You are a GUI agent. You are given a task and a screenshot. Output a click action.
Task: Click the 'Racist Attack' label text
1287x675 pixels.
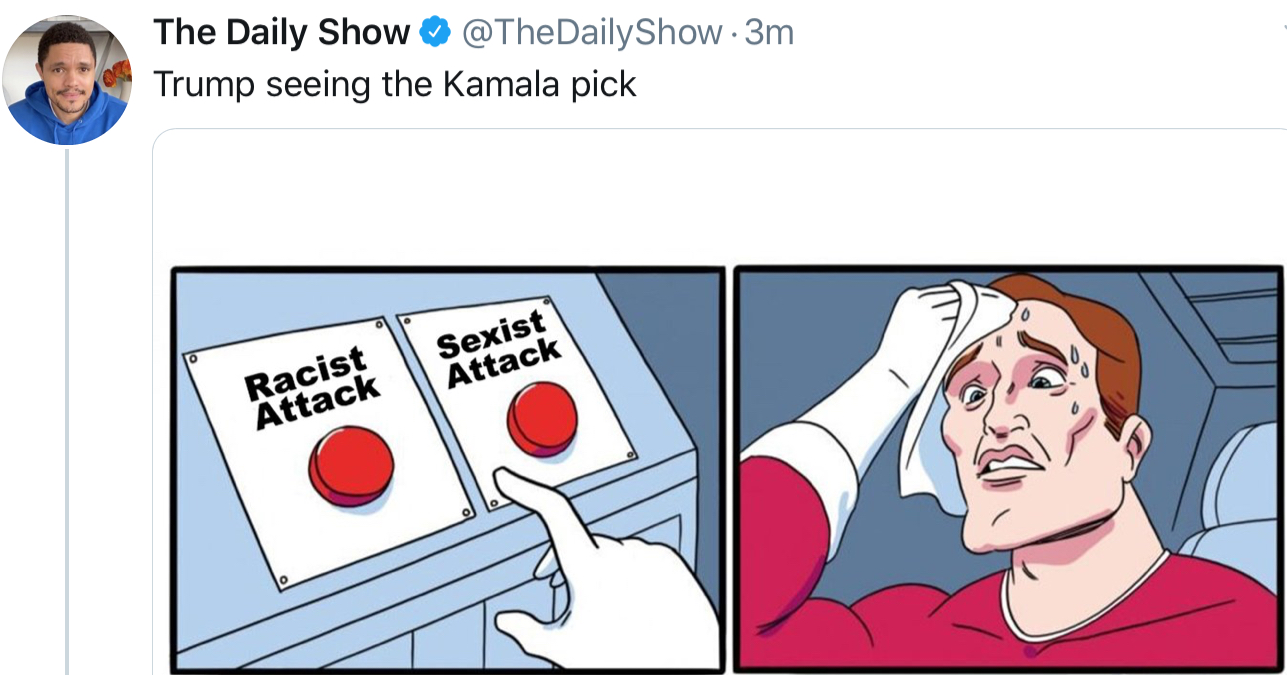[x=312, y=388]
